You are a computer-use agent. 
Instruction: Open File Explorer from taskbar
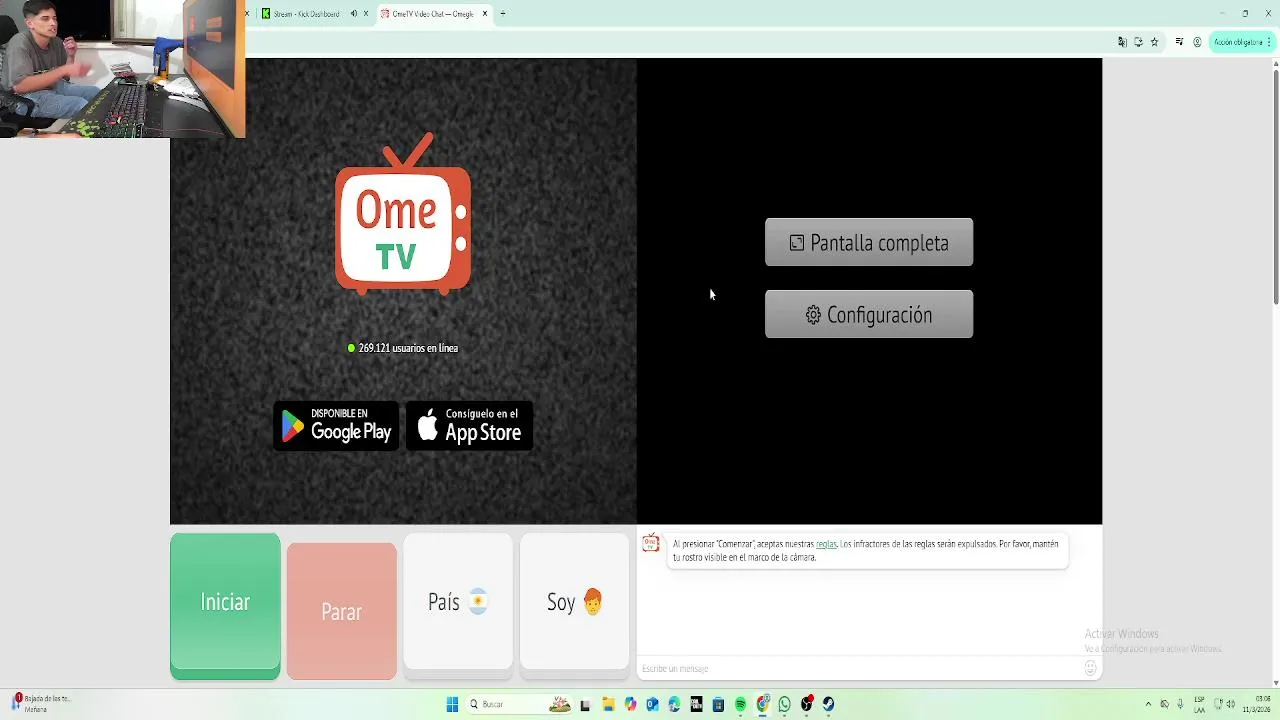click(609, 704)
